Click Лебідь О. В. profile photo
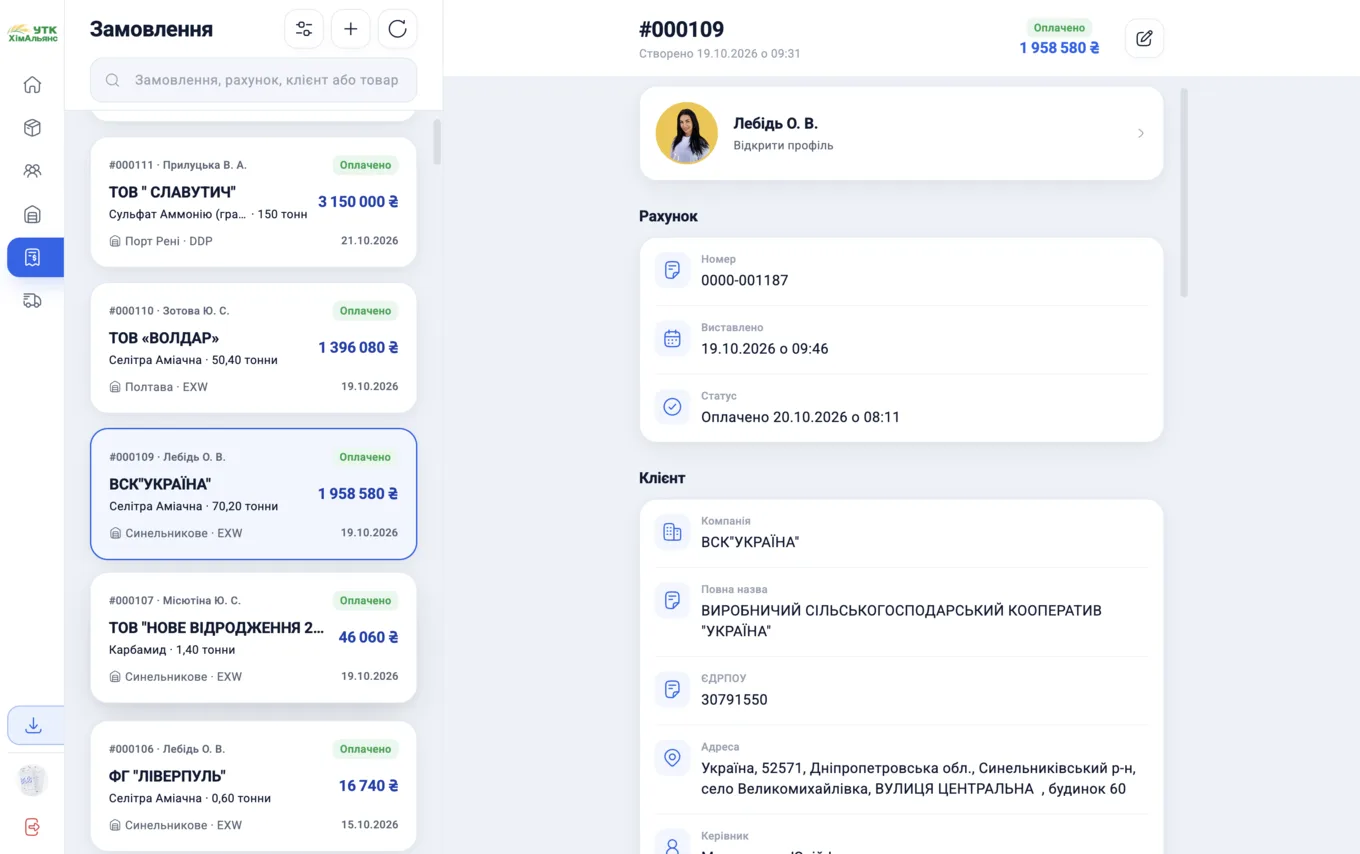Viewport: 1360px width, 854px height. [x=687, y=133]
